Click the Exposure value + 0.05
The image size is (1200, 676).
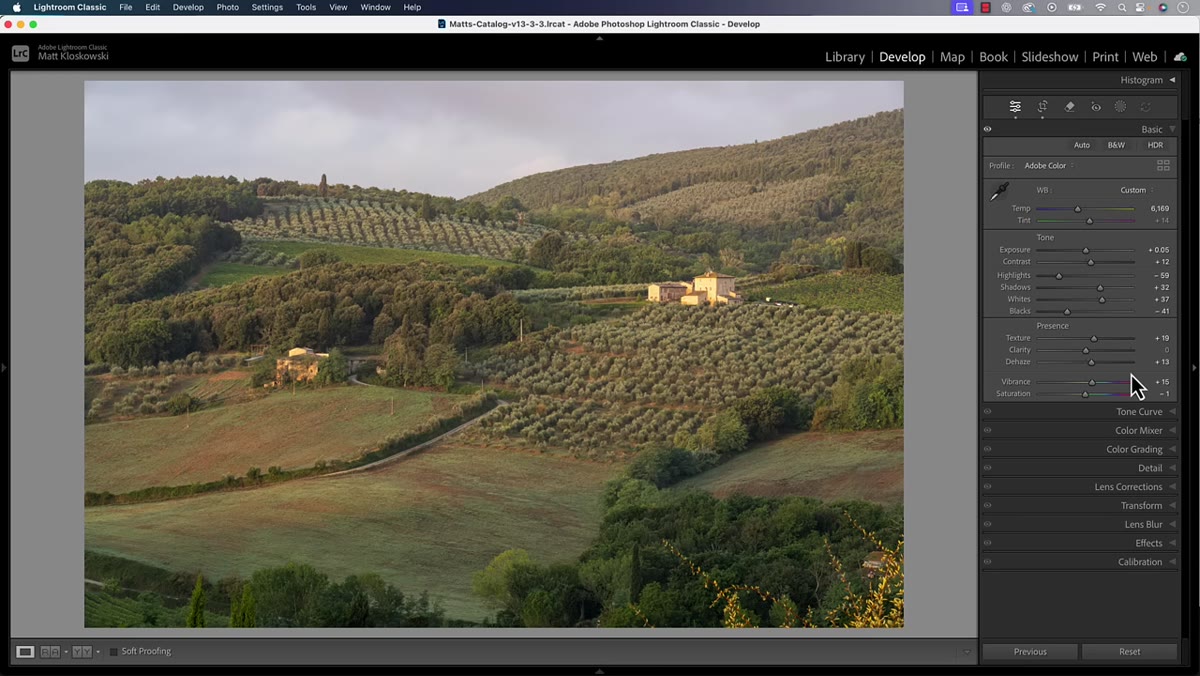click(1158, 250)
